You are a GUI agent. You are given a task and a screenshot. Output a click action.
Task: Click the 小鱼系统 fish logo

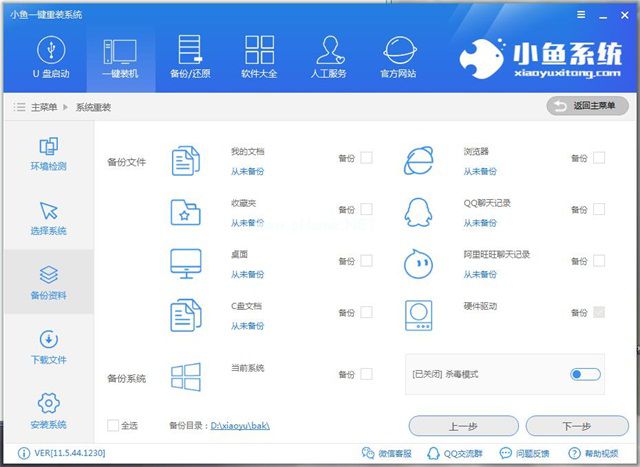coord(483,59)
